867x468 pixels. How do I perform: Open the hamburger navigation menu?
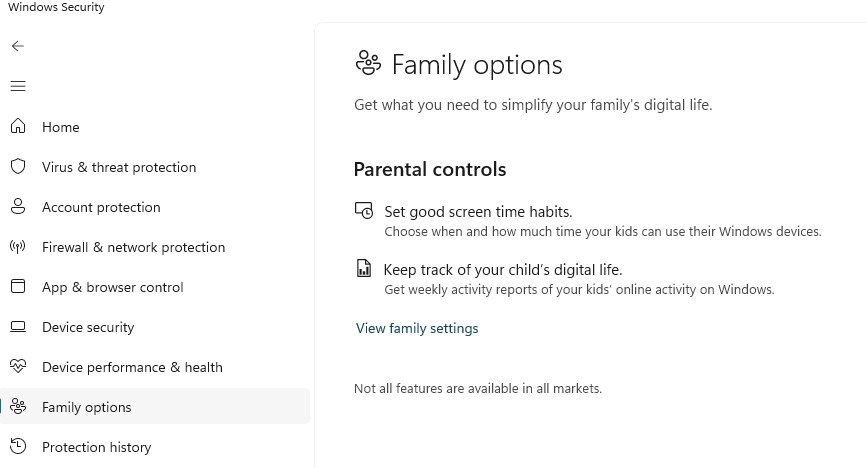click(18, 86)
